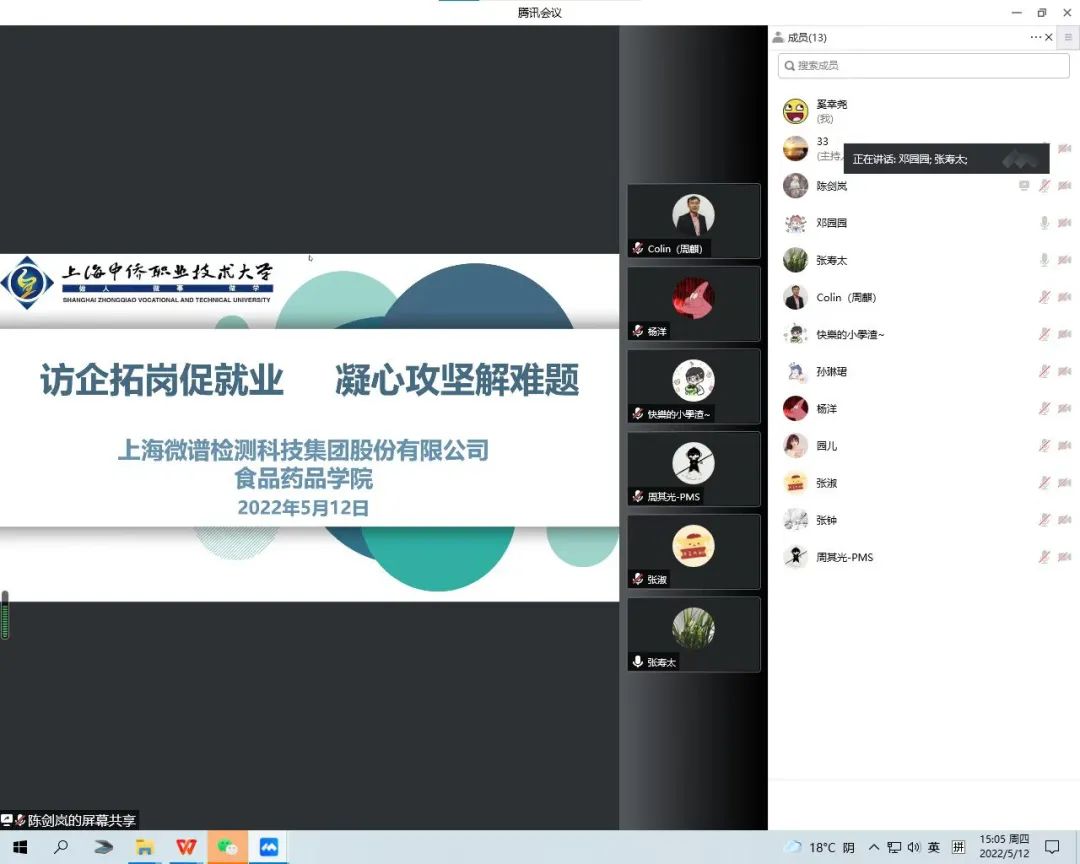Select 孙琳珺 name in members list
This screenshot has height=864, width=1080.
tap(831, 371)
